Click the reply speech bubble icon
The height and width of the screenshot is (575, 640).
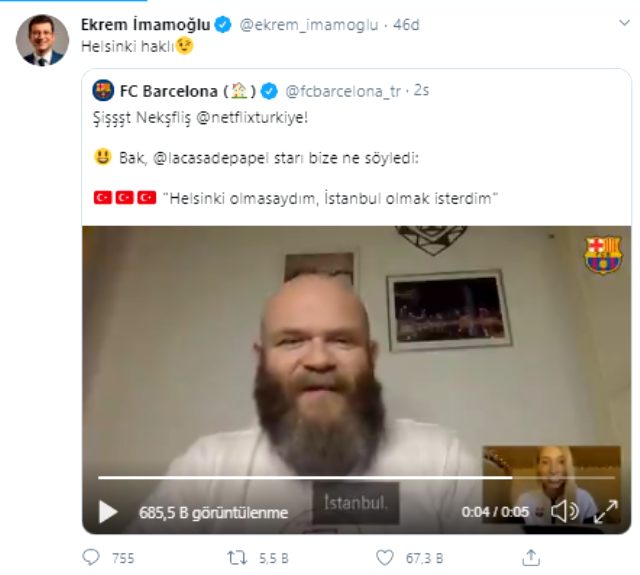pyautogui.click(x=91, y=557)
